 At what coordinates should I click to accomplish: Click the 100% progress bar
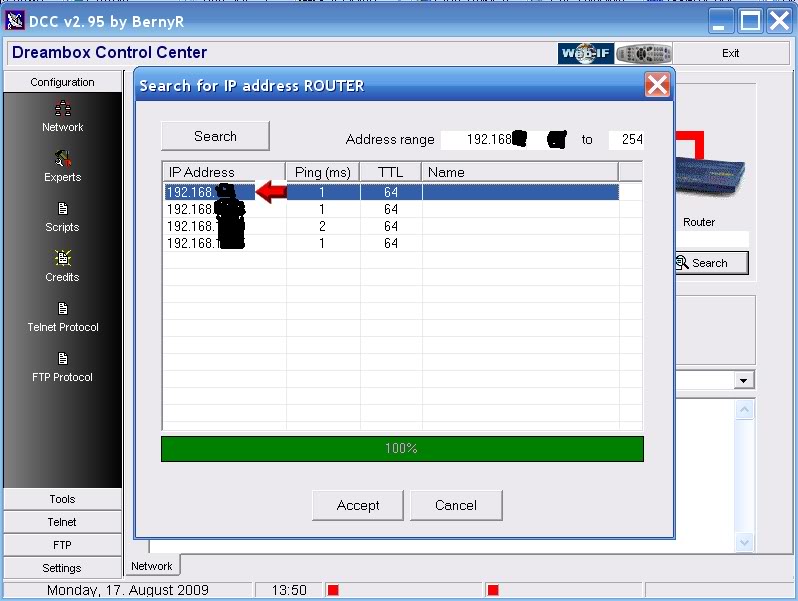click(x=402, y=448)
